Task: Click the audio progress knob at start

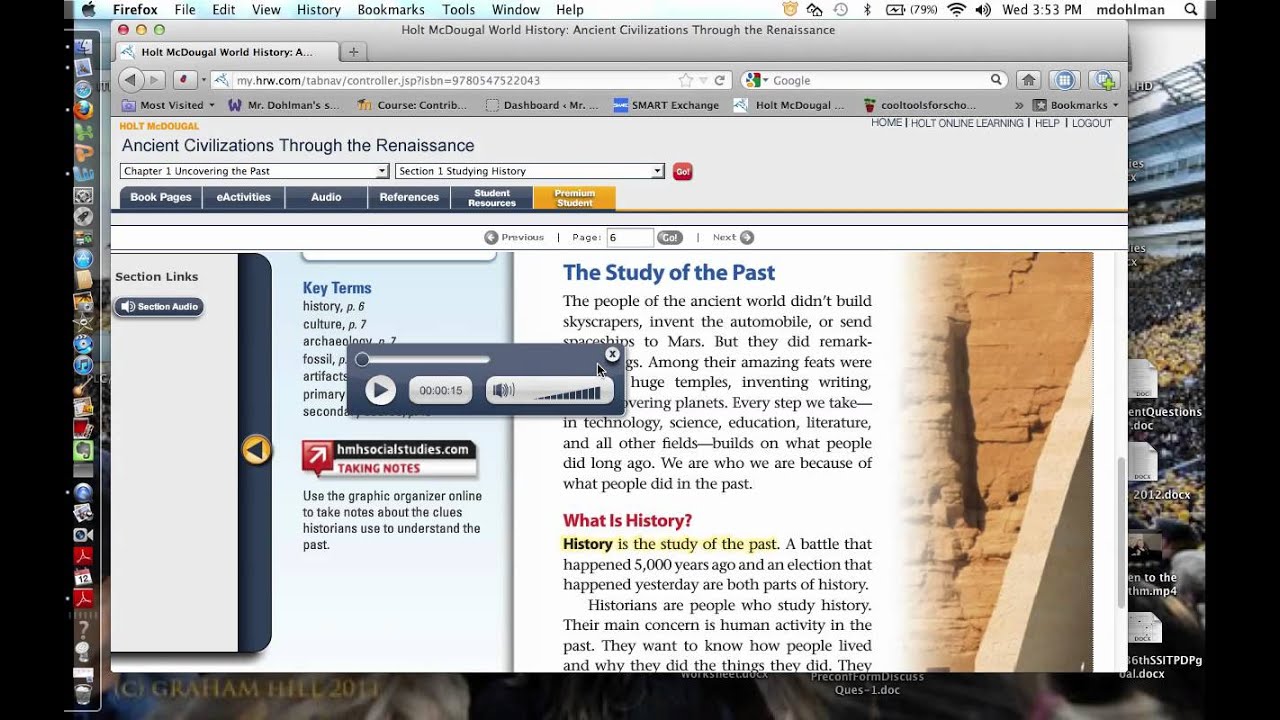Action: 362,359
